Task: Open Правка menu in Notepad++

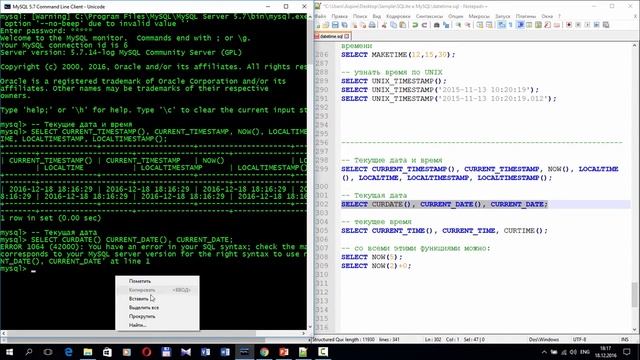Action: pos(339,16)
